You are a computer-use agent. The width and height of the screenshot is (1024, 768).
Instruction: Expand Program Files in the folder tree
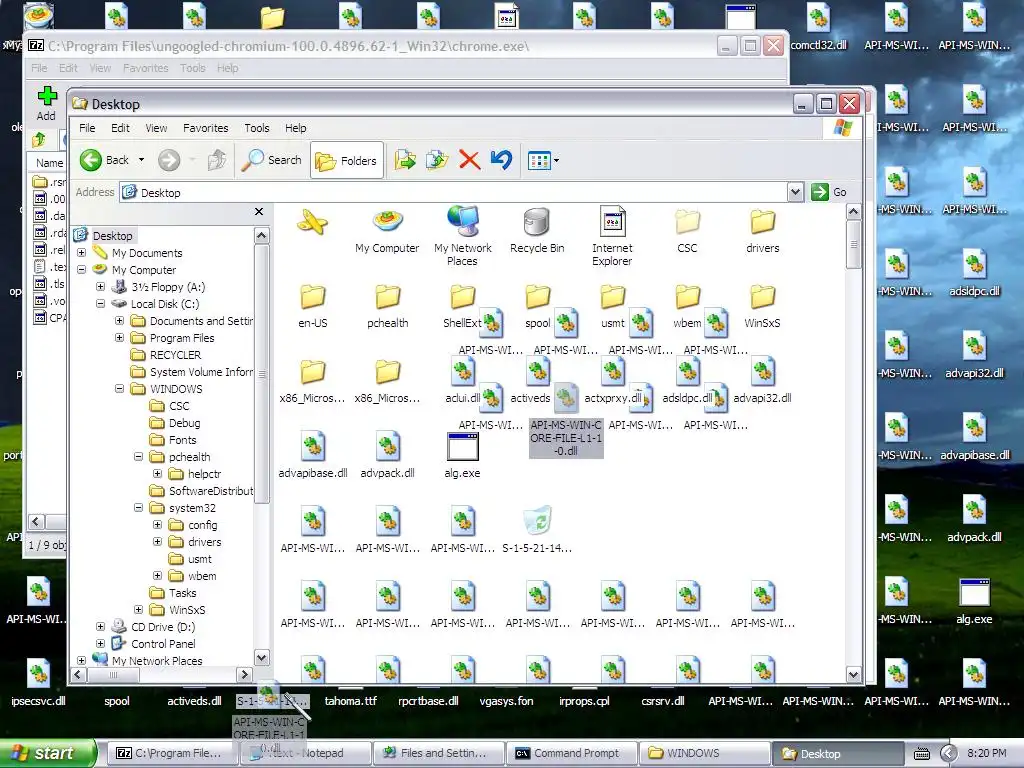[120, 338]
